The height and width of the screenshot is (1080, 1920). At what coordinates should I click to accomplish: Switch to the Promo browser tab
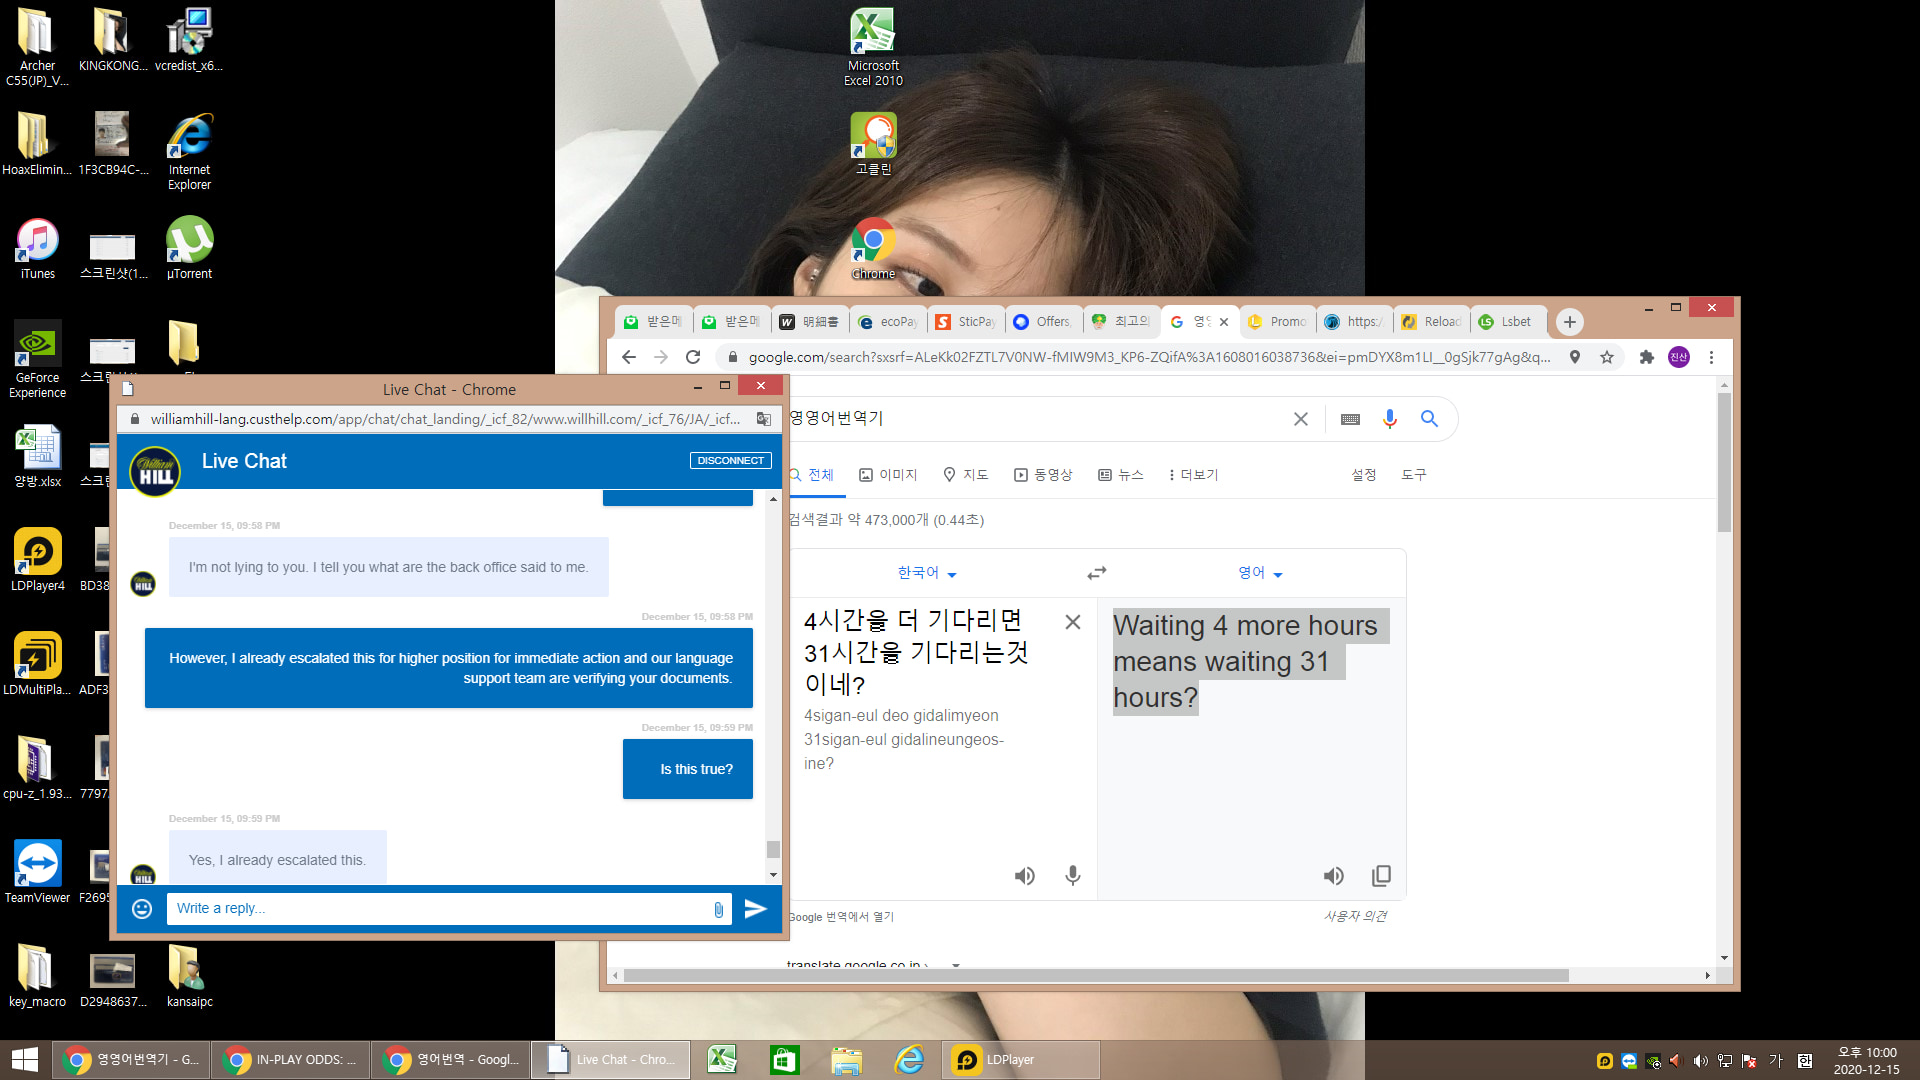[x=1277, y=322]
